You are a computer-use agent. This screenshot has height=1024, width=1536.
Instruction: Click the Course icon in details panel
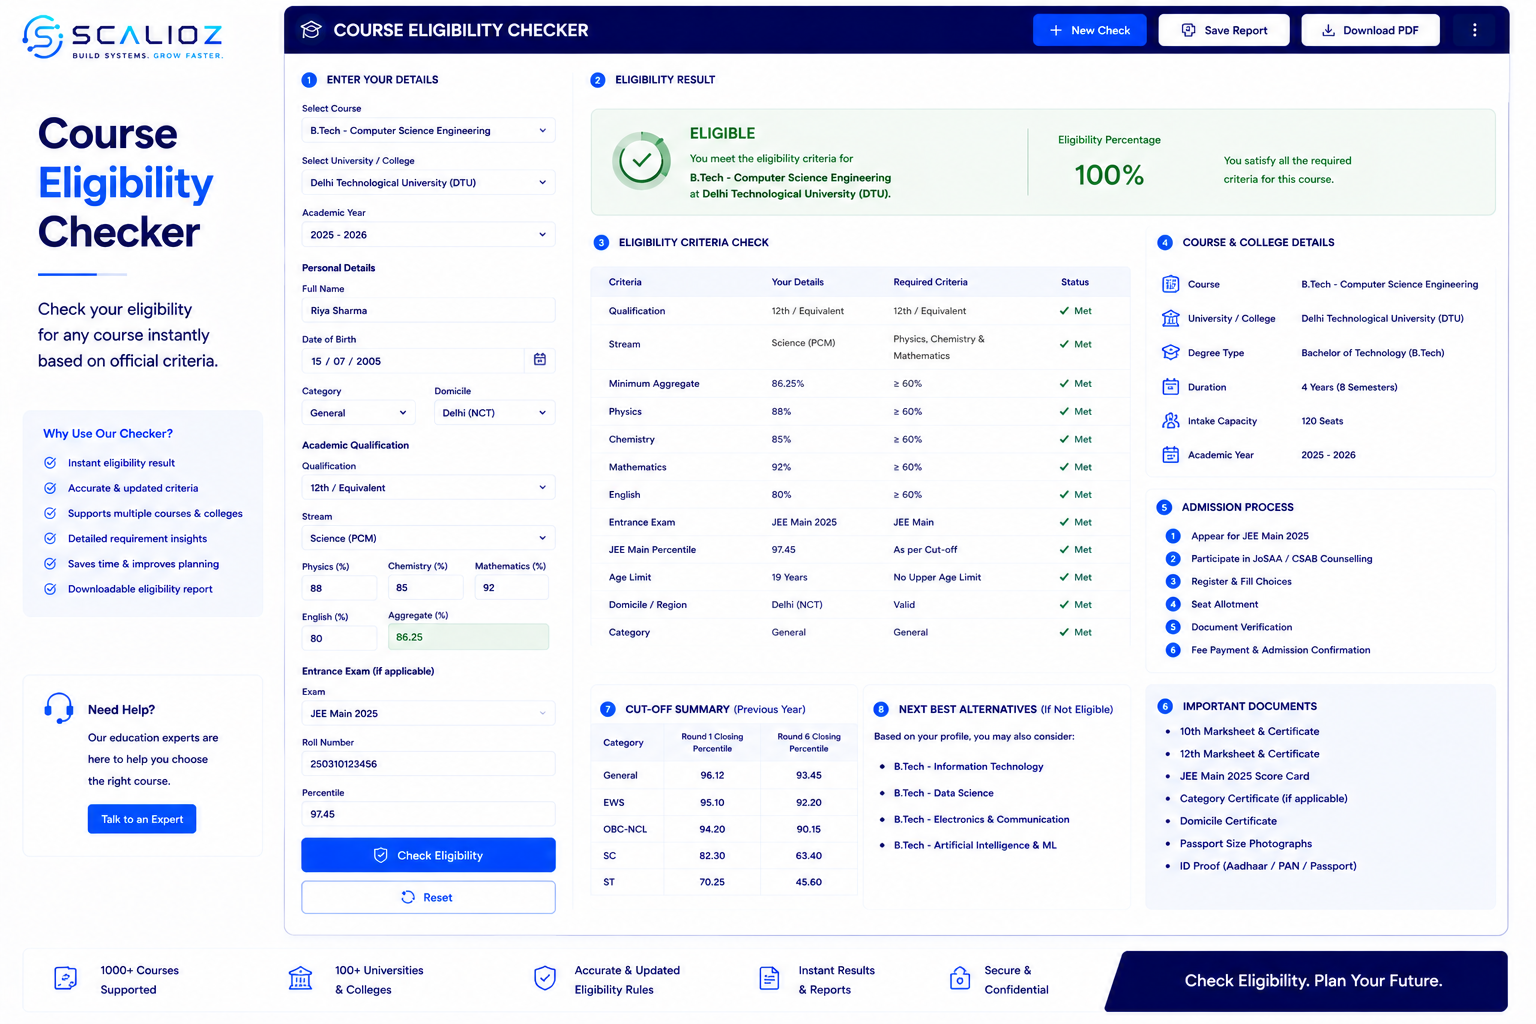[1170, 284]
